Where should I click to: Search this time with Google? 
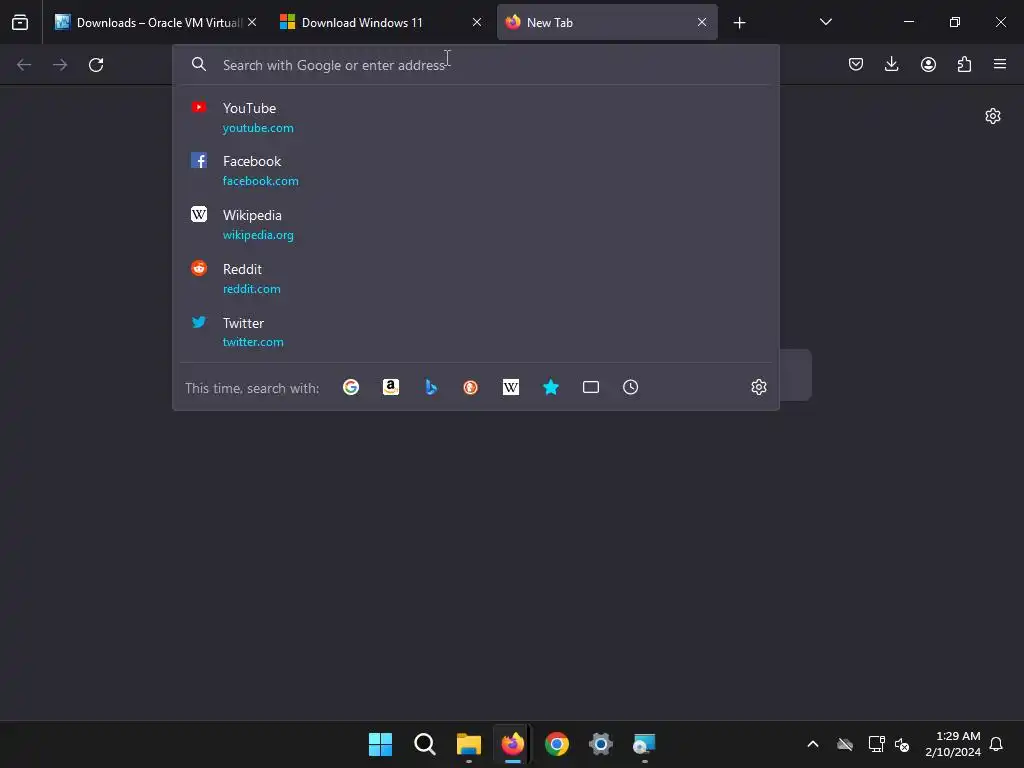(351, 387)
